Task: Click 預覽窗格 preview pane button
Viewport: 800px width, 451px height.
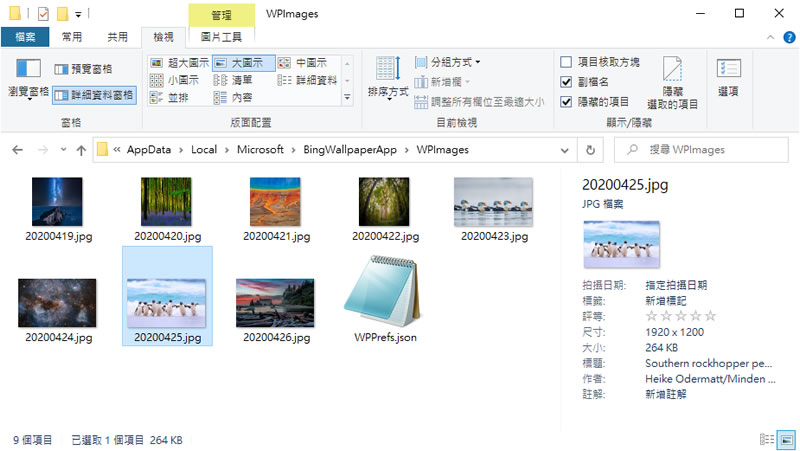Action: (84, 69)
